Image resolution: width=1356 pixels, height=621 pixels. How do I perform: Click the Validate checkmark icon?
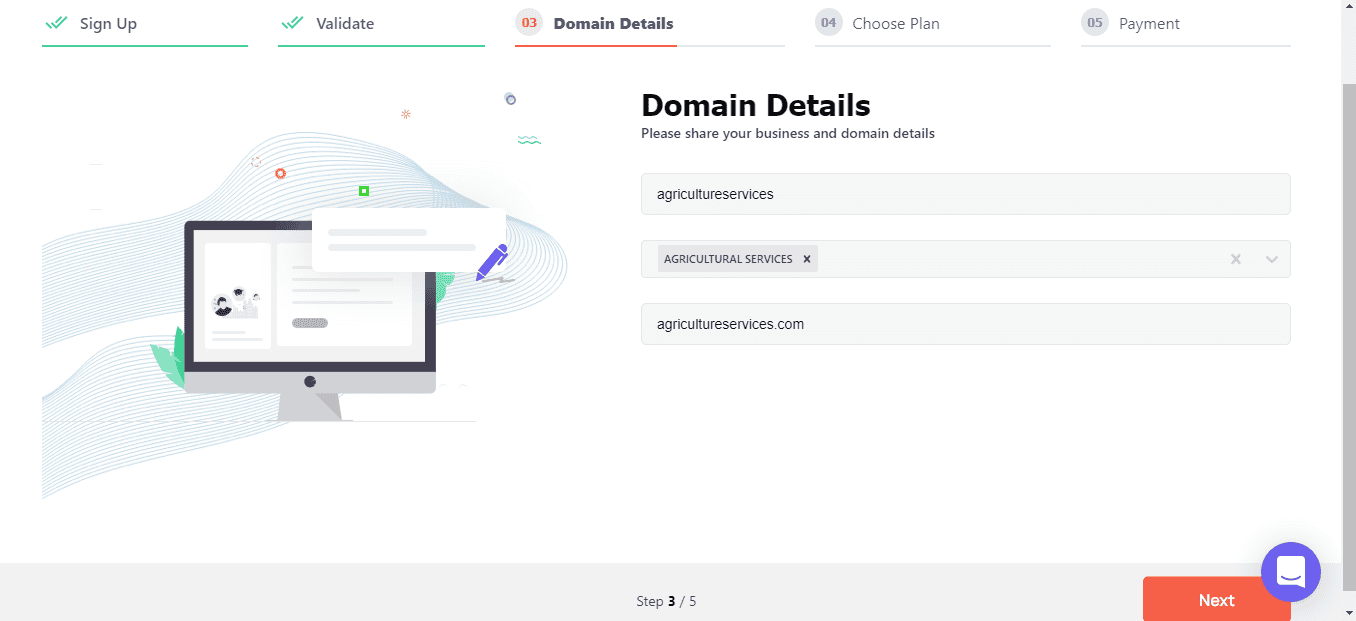pyautogui.click(x=292, y=23)
